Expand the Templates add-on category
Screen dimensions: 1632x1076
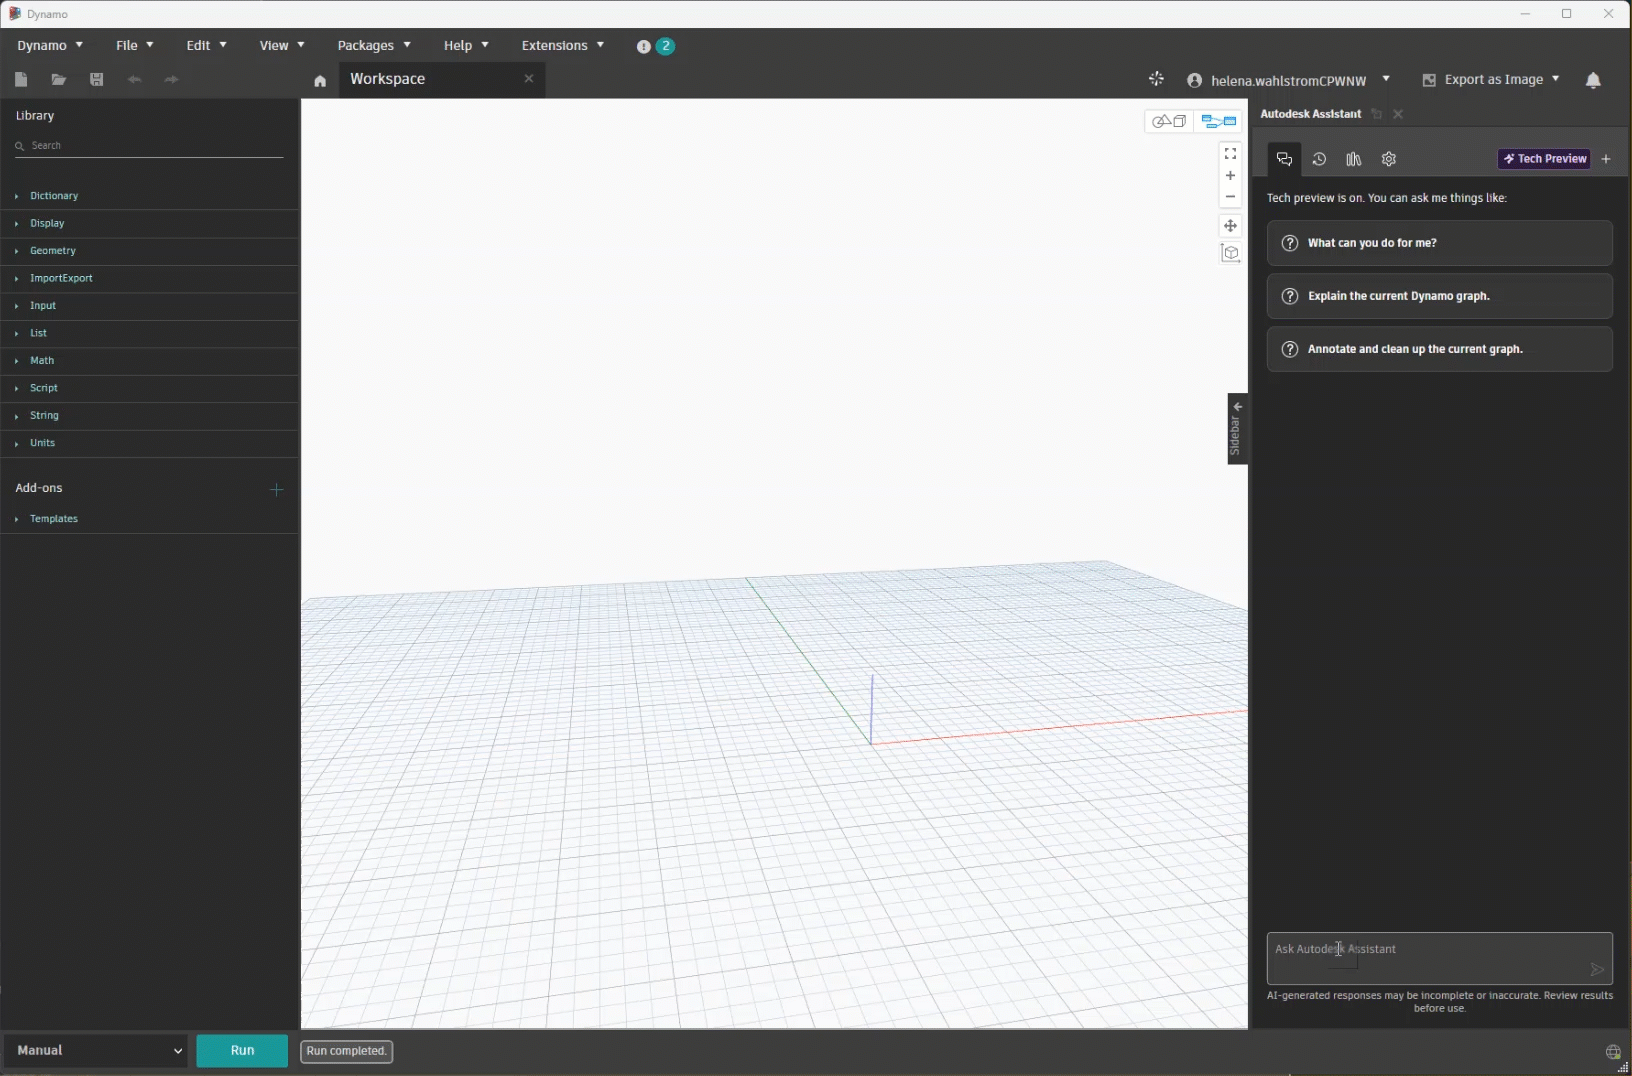click(x=149, y=519)
